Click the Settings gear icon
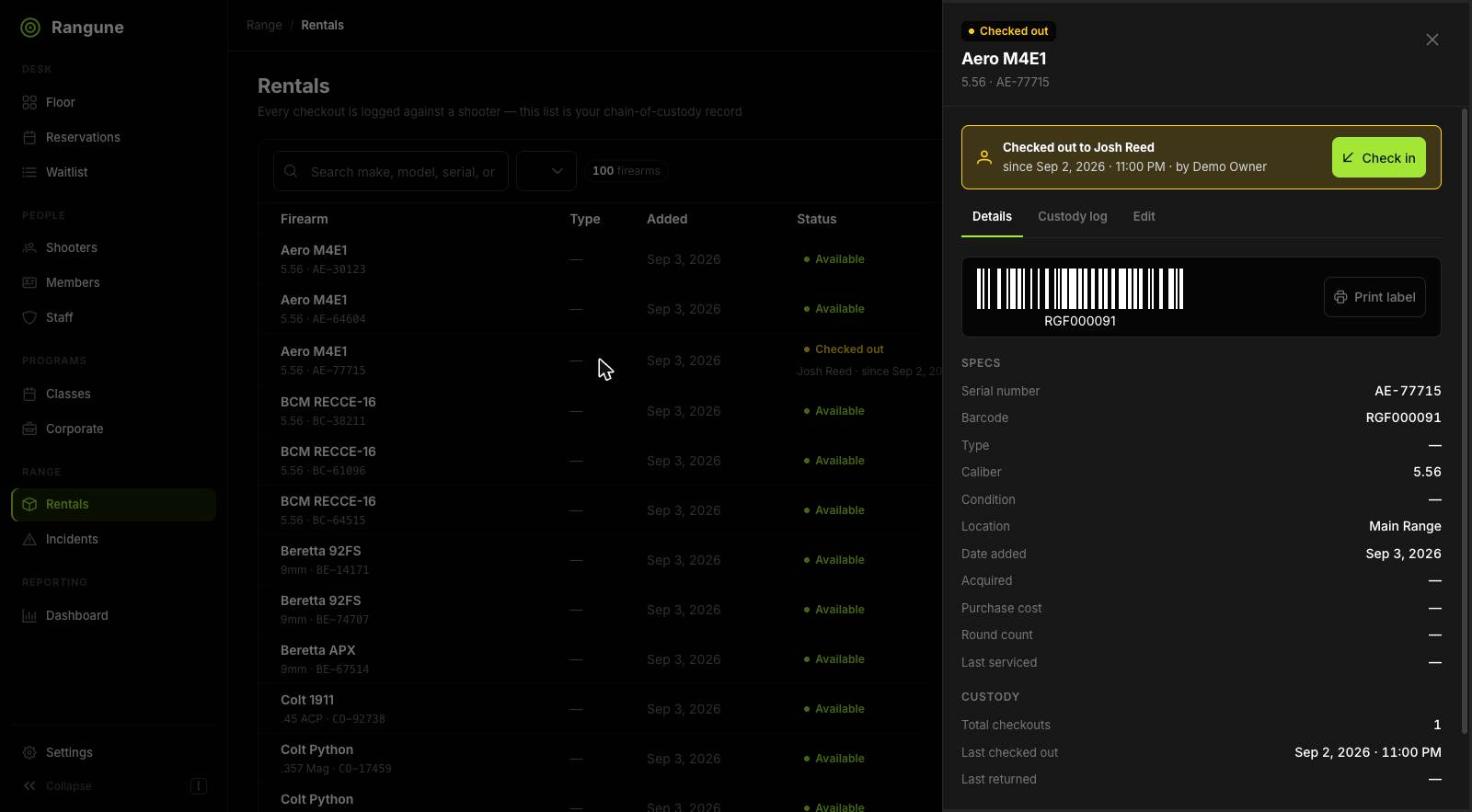The height and width of the screenshot is (812, 1472). 30,752
